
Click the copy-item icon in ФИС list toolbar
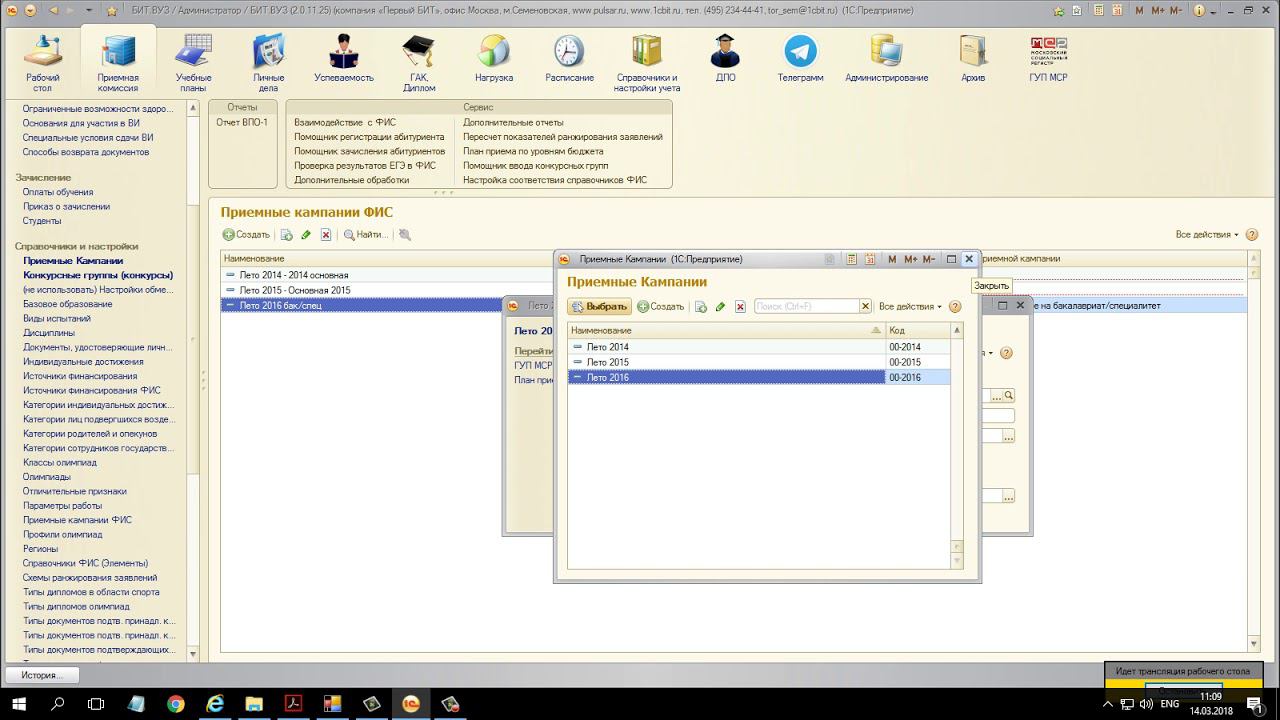[286, 235]
